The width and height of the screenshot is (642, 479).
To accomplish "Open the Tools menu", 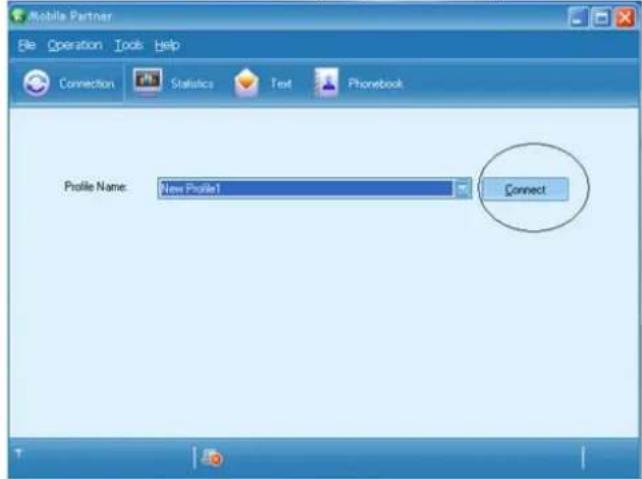I will [129, 45].
